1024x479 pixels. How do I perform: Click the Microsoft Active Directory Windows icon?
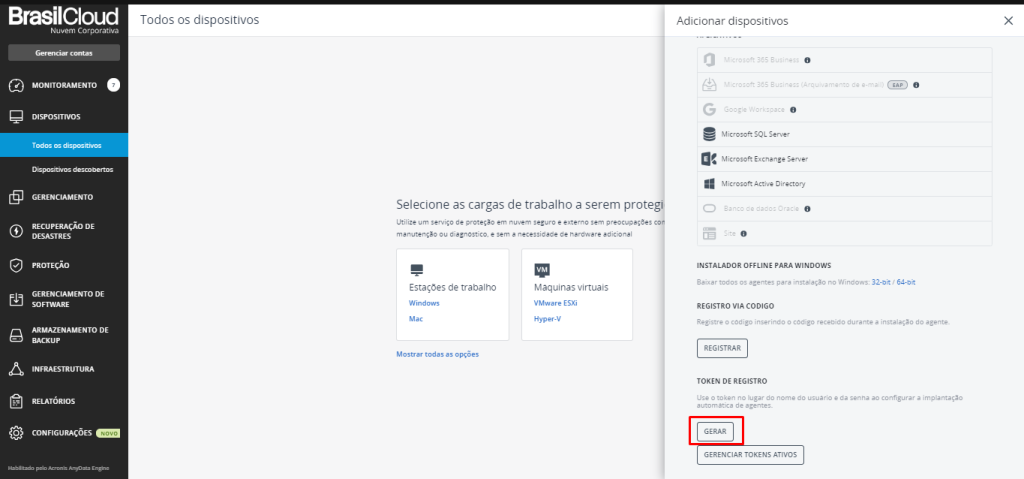tap(709, 184)
